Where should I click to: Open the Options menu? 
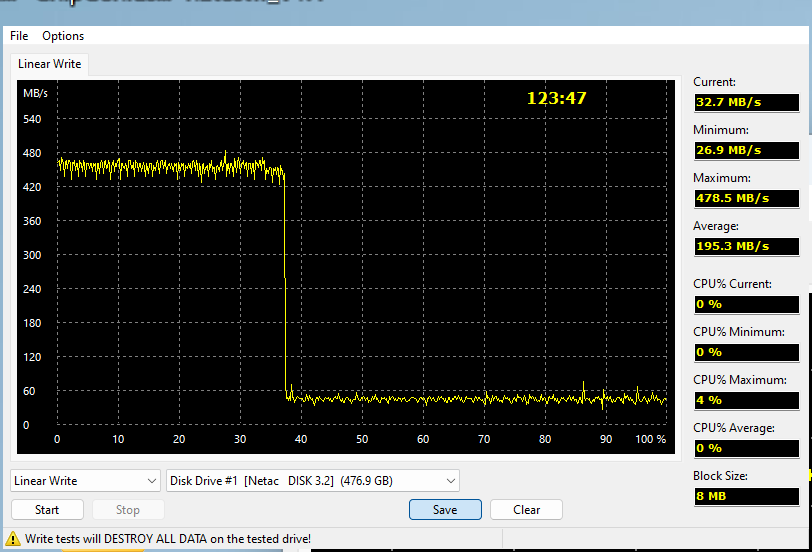pos(63,36)
